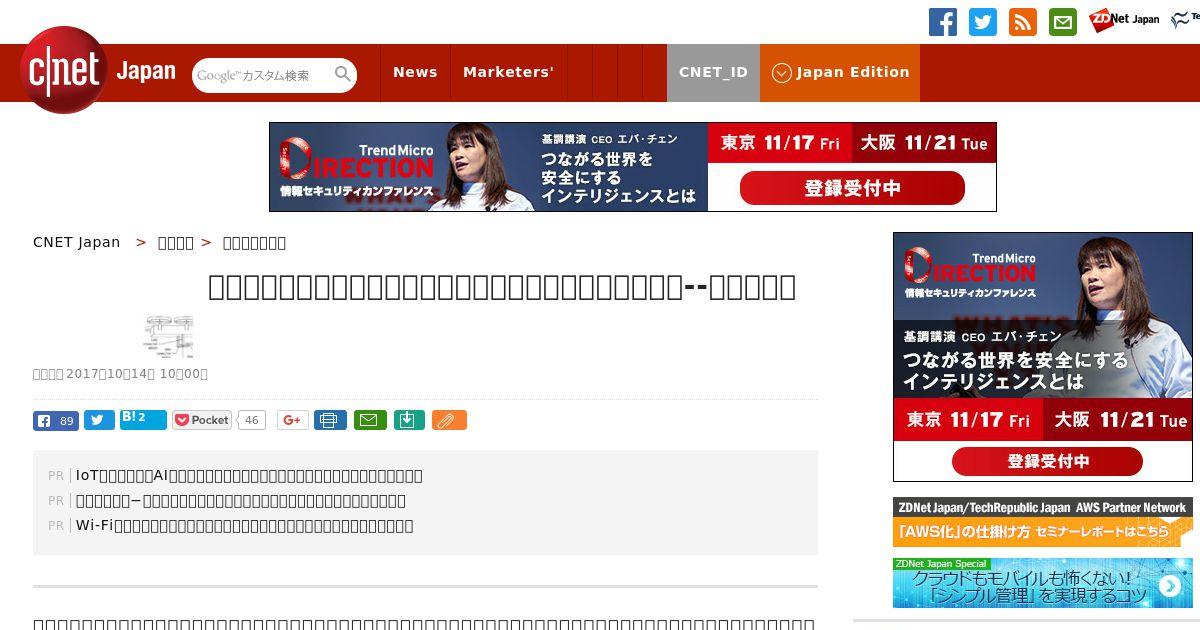Click the green mail newsletter icon in the top bar
The height and width of the screenshot is (630, 1200).
coord(1063,22)
